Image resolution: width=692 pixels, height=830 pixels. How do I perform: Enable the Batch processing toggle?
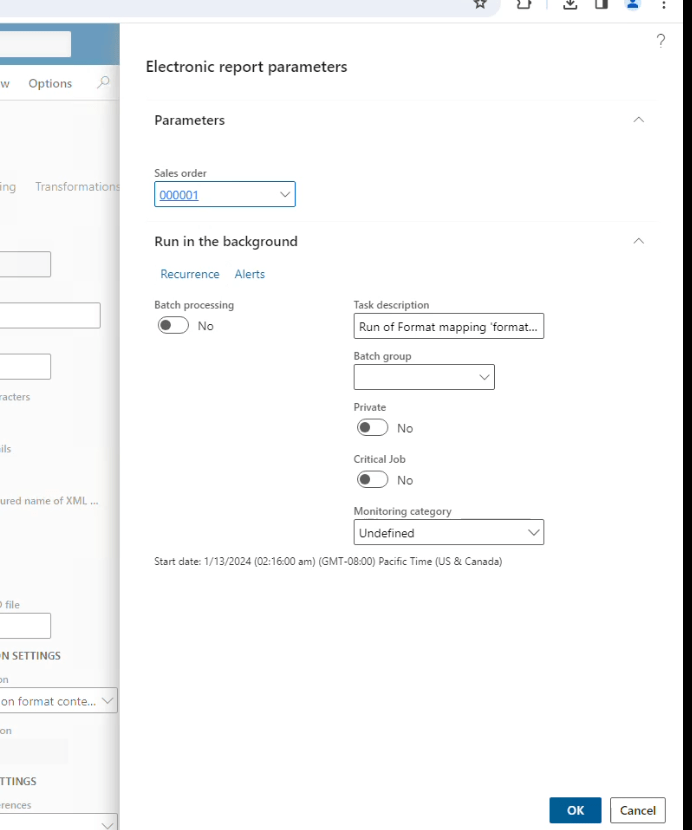(x=173, y=326)
